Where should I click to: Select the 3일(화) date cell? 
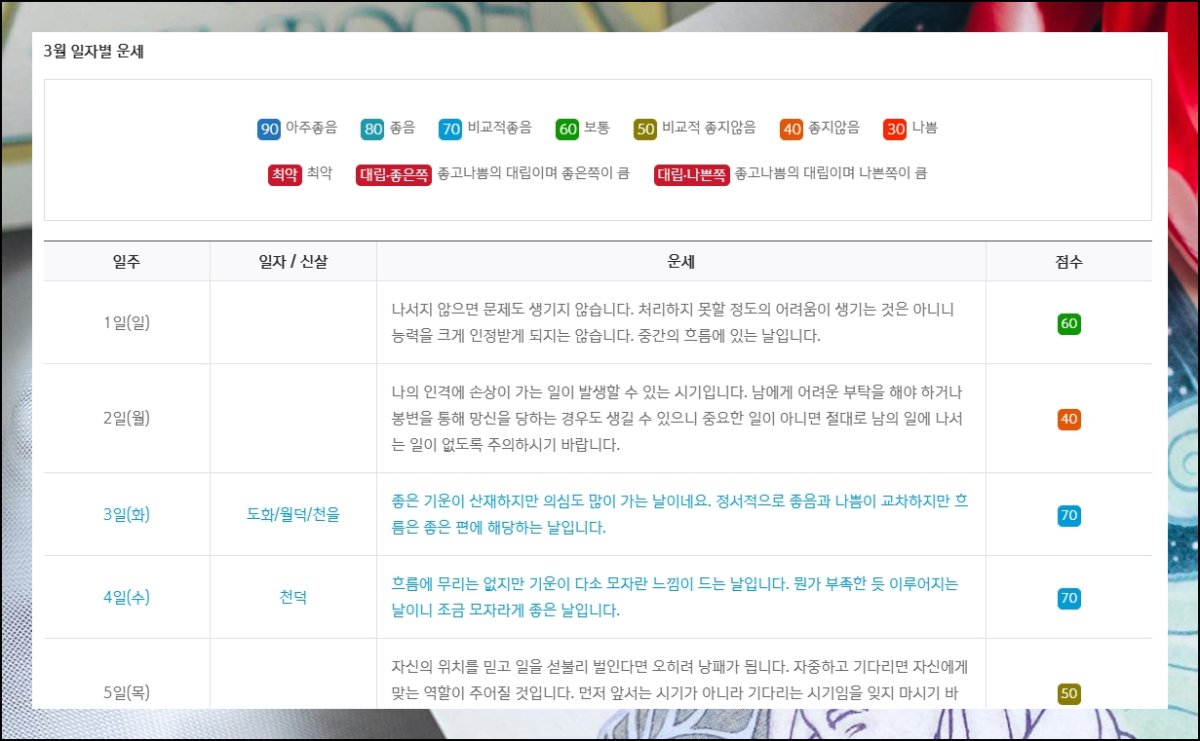coord(127,515)
